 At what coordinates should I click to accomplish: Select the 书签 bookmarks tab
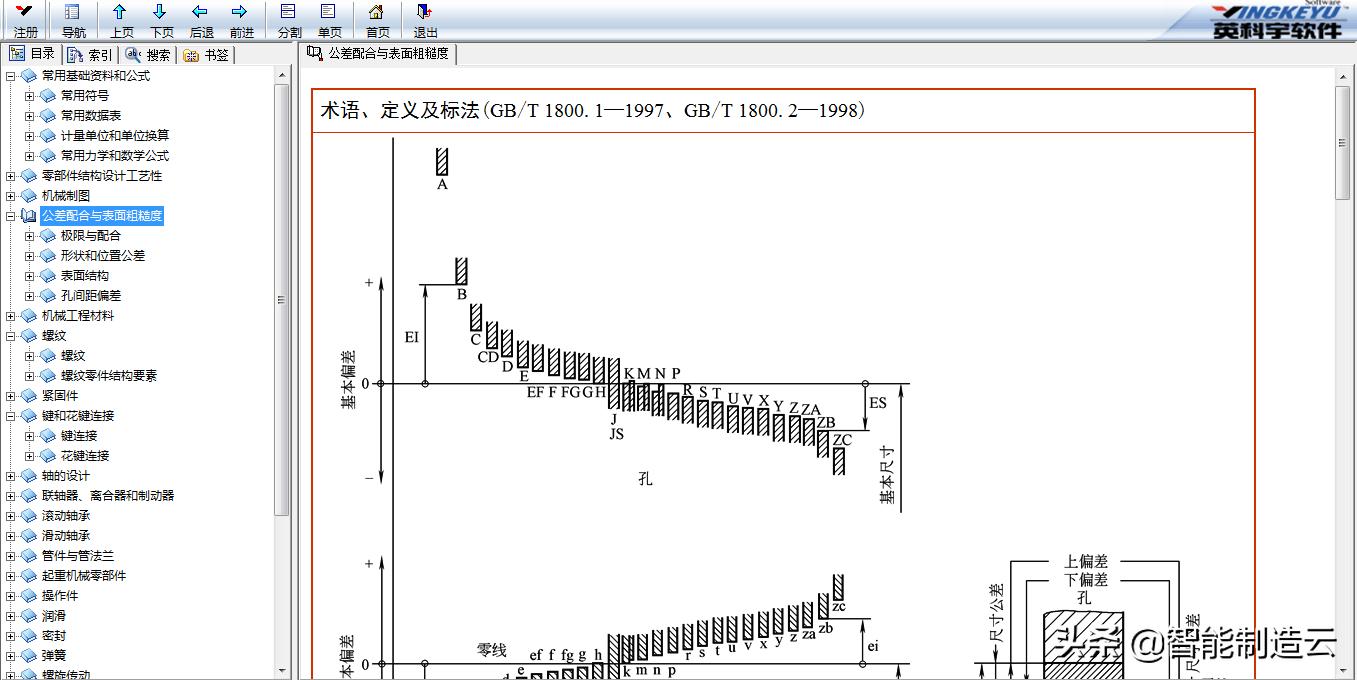(206, 55)
